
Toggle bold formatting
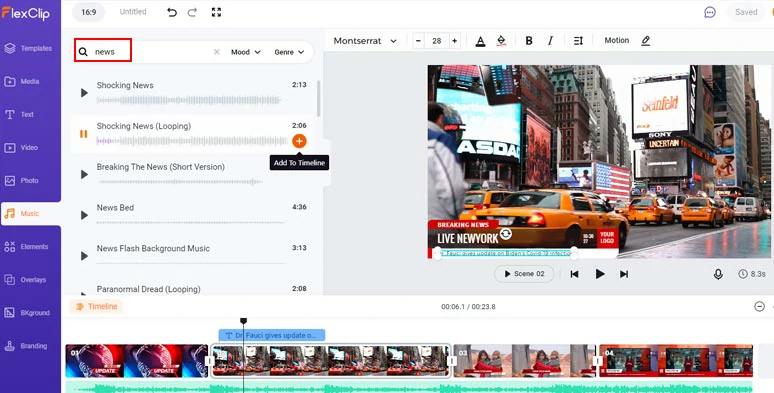click(529, 41)
